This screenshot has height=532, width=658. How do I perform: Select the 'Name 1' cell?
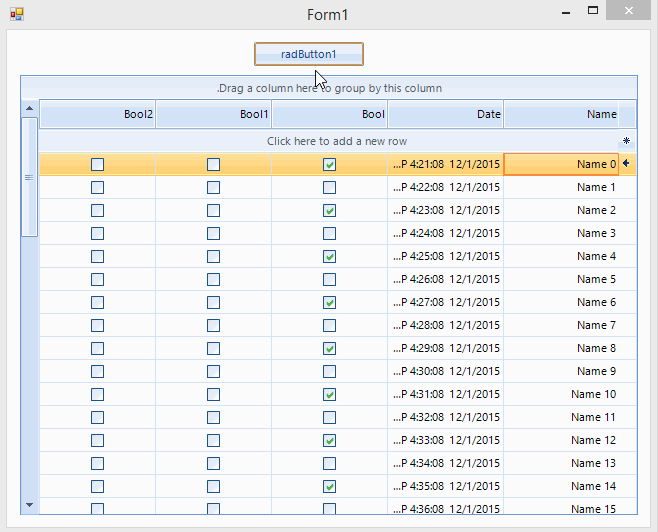(561, 187)
